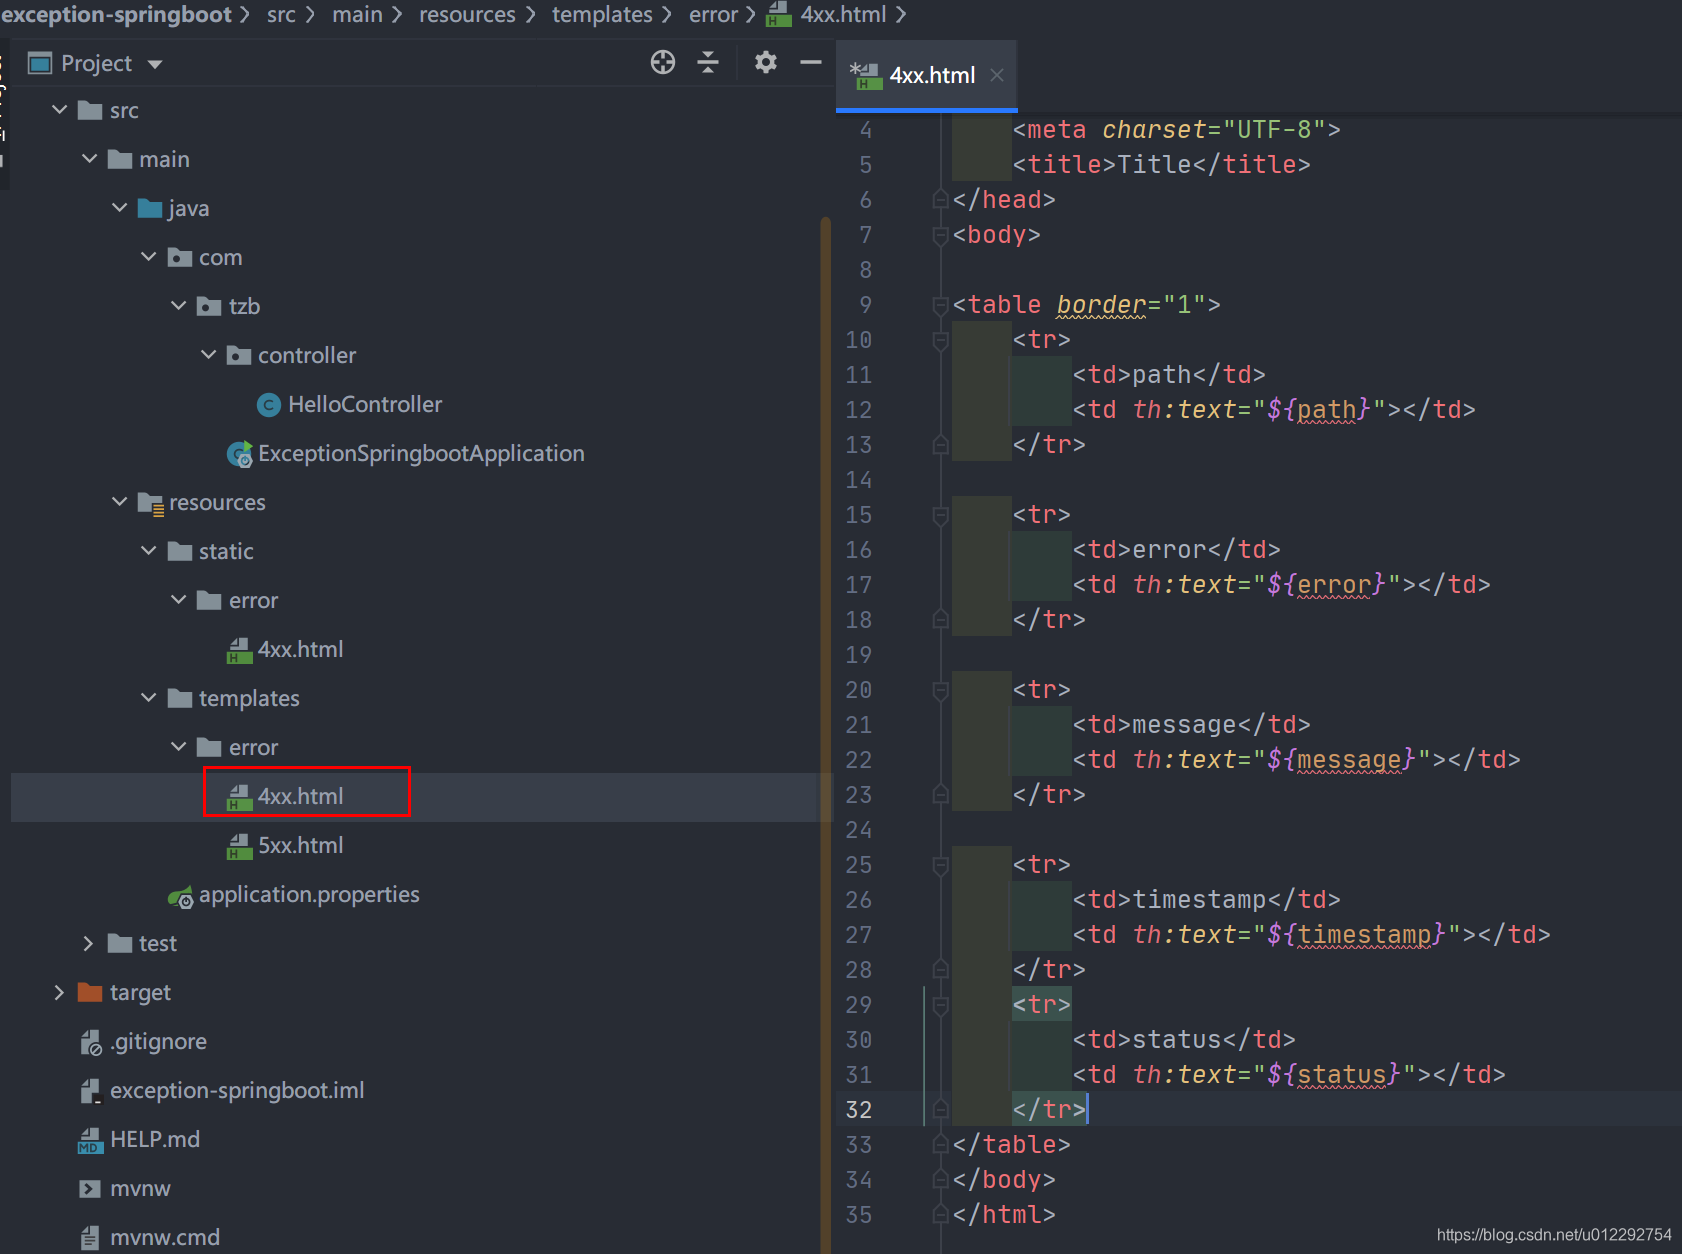Click the Project panel vertical scrollbar
This screenshot has height=1254, width=1682.
point(826,735)
